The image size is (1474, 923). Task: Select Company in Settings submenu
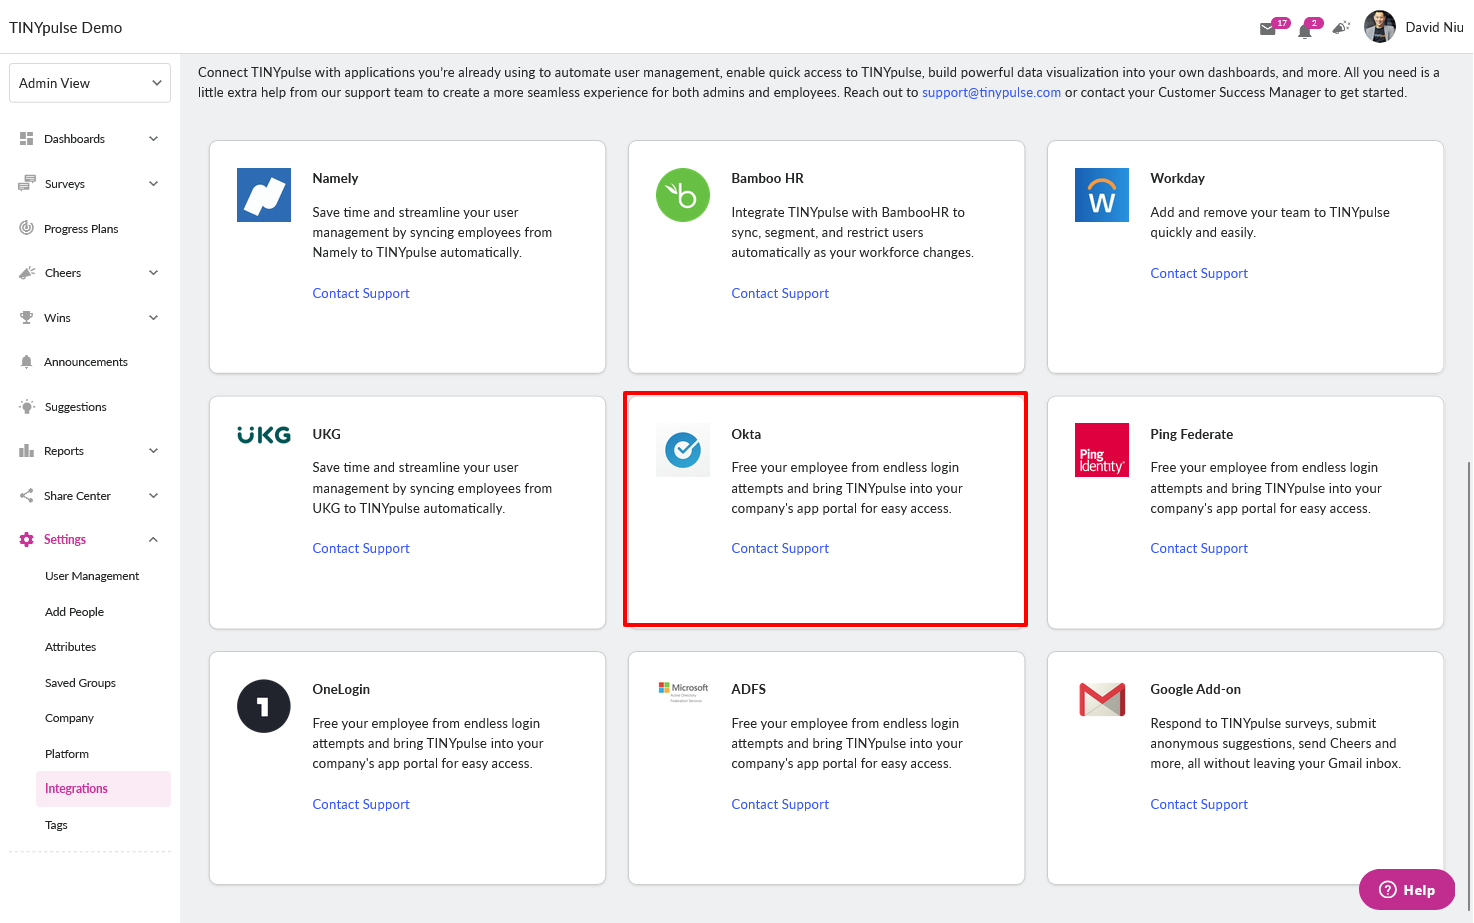point(69,718)
